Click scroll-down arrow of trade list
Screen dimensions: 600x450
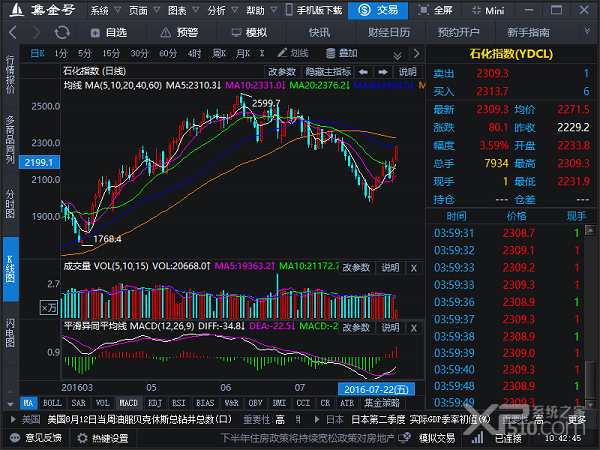coord(590,404)
